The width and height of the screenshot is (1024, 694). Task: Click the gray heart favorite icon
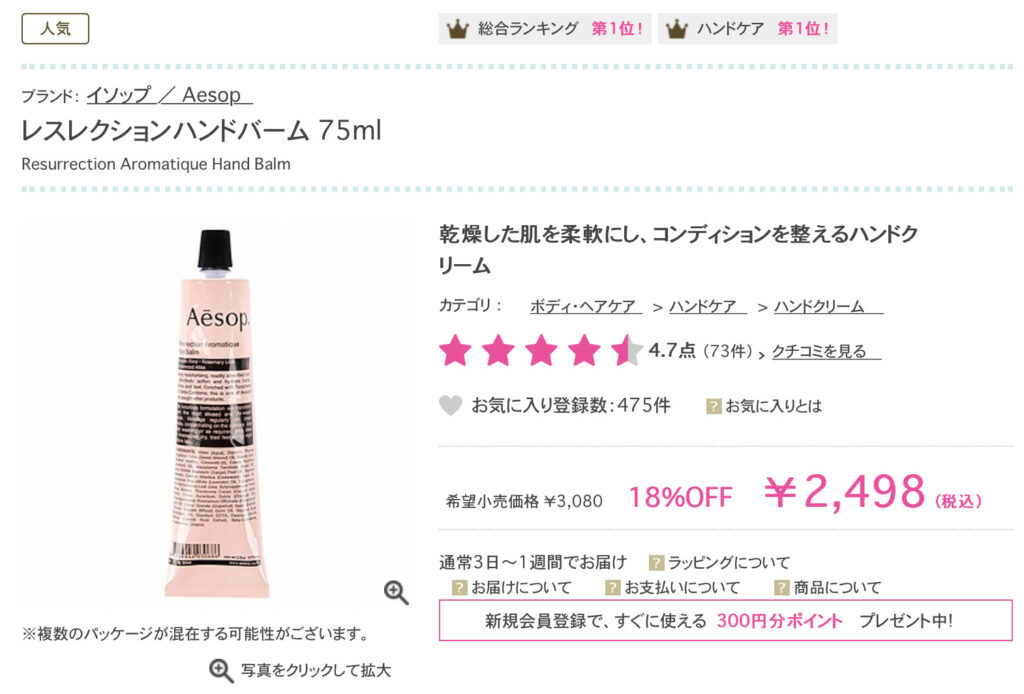coord(450,405)
